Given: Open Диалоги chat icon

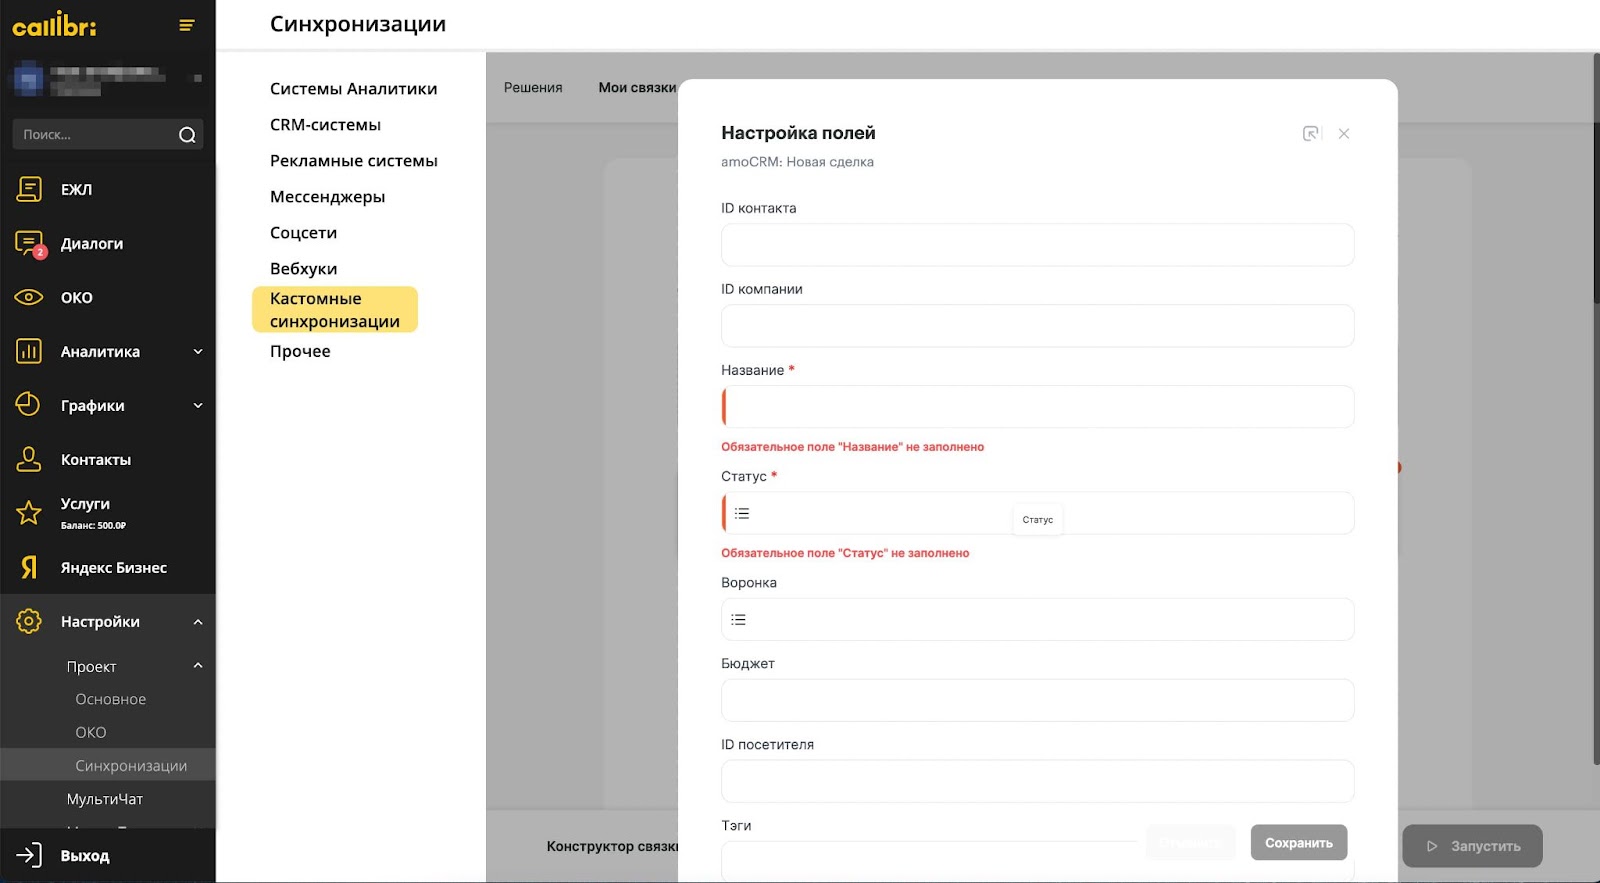Looking at the screenshot, I should (x=29, y=243).
